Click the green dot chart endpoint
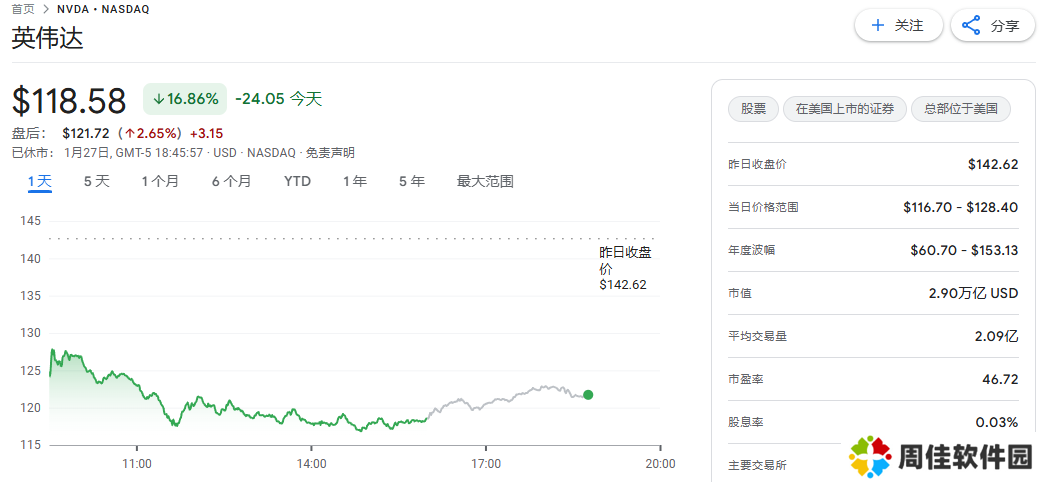 (588, 395)
